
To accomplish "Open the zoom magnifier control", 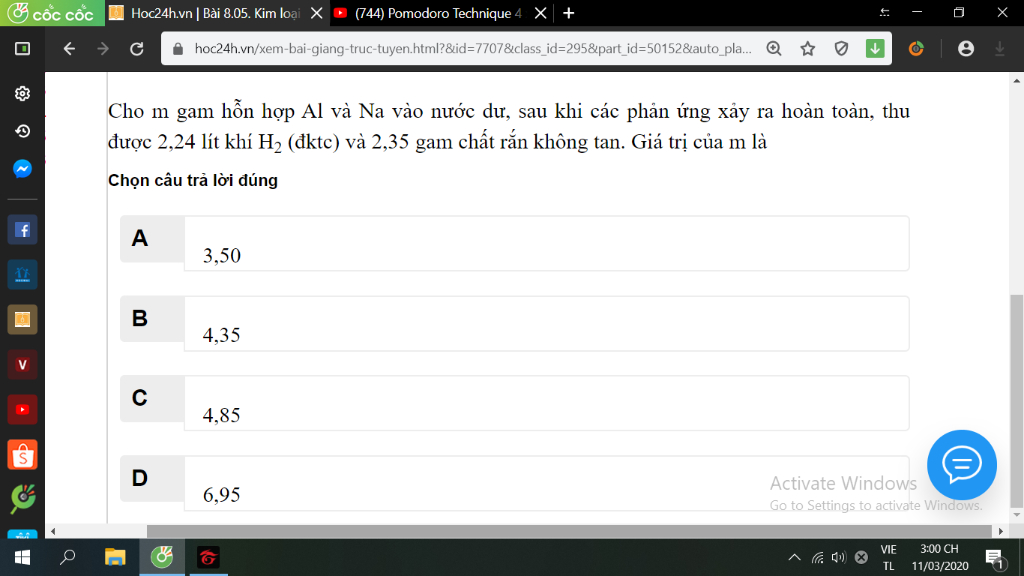I will 774,48.
